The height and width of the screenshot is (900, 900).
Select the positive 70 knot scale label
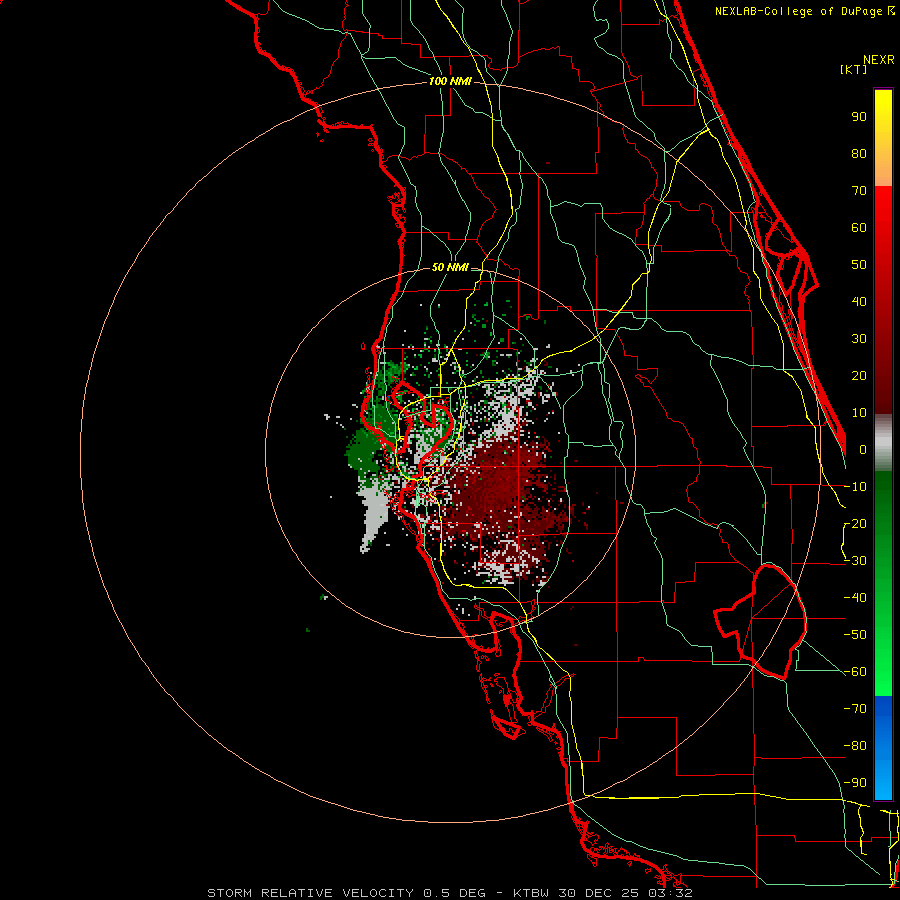point(859,191)
